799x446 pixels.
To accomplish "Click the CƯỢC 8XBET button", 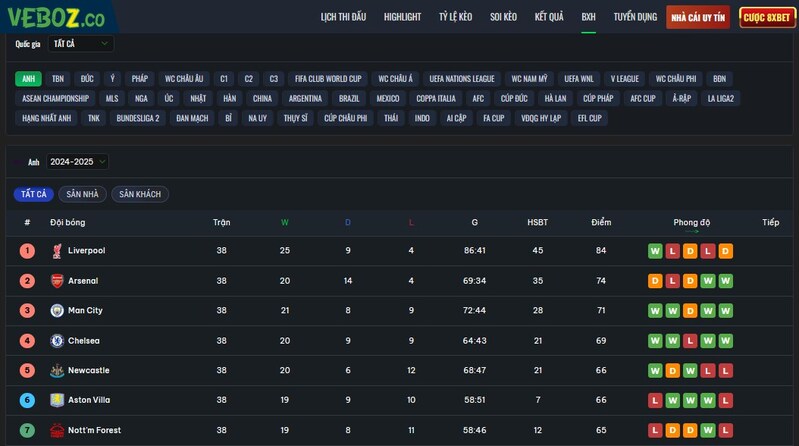I will pos(767,17).
